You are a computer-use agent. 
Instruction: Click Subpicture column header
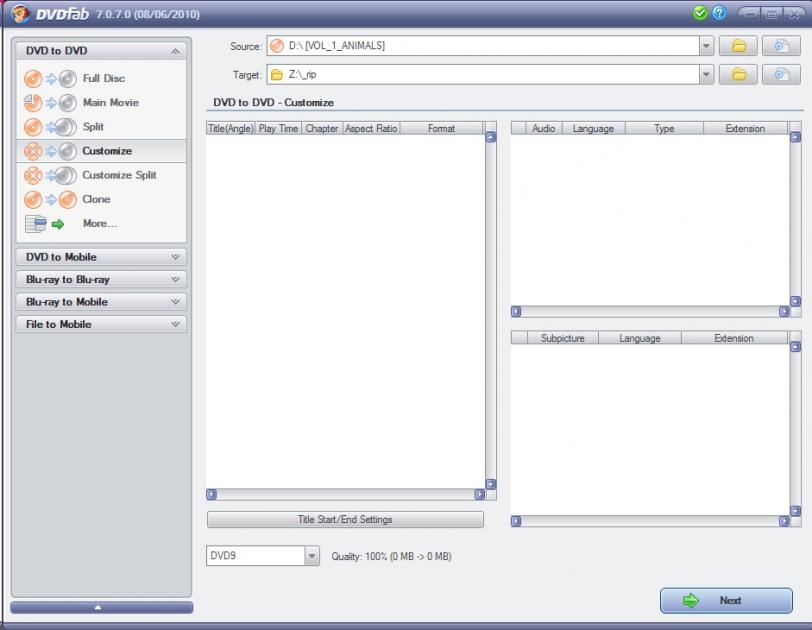562,338
